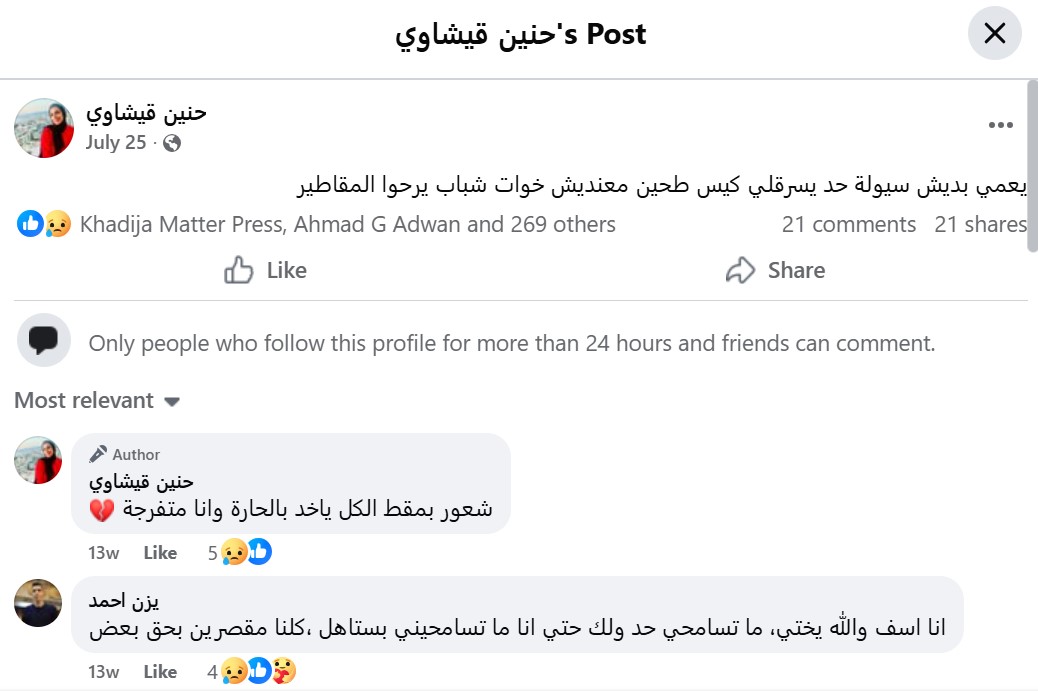Click the public globe audience icon
This screenshot has width=1038, height=691.
point(172,143)
